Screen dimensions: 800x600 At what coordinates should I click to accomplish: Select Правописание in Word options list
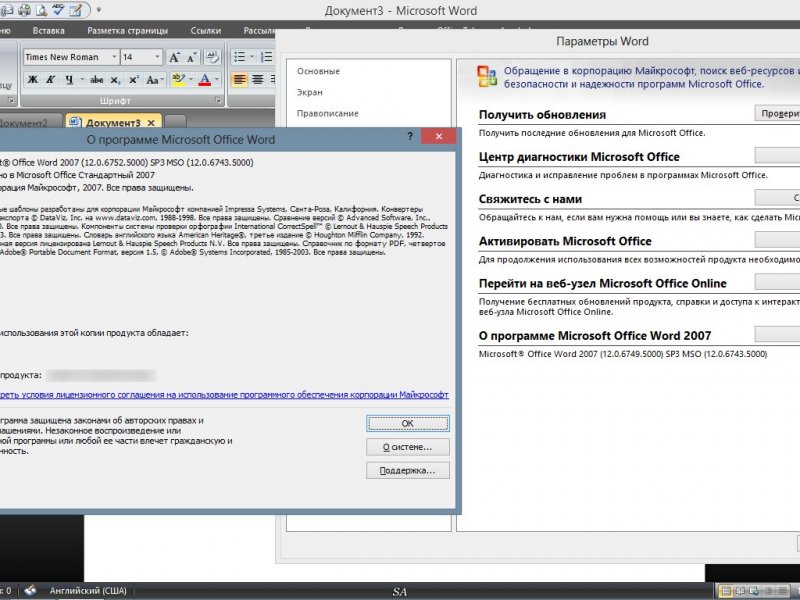(x=328, y=113)
